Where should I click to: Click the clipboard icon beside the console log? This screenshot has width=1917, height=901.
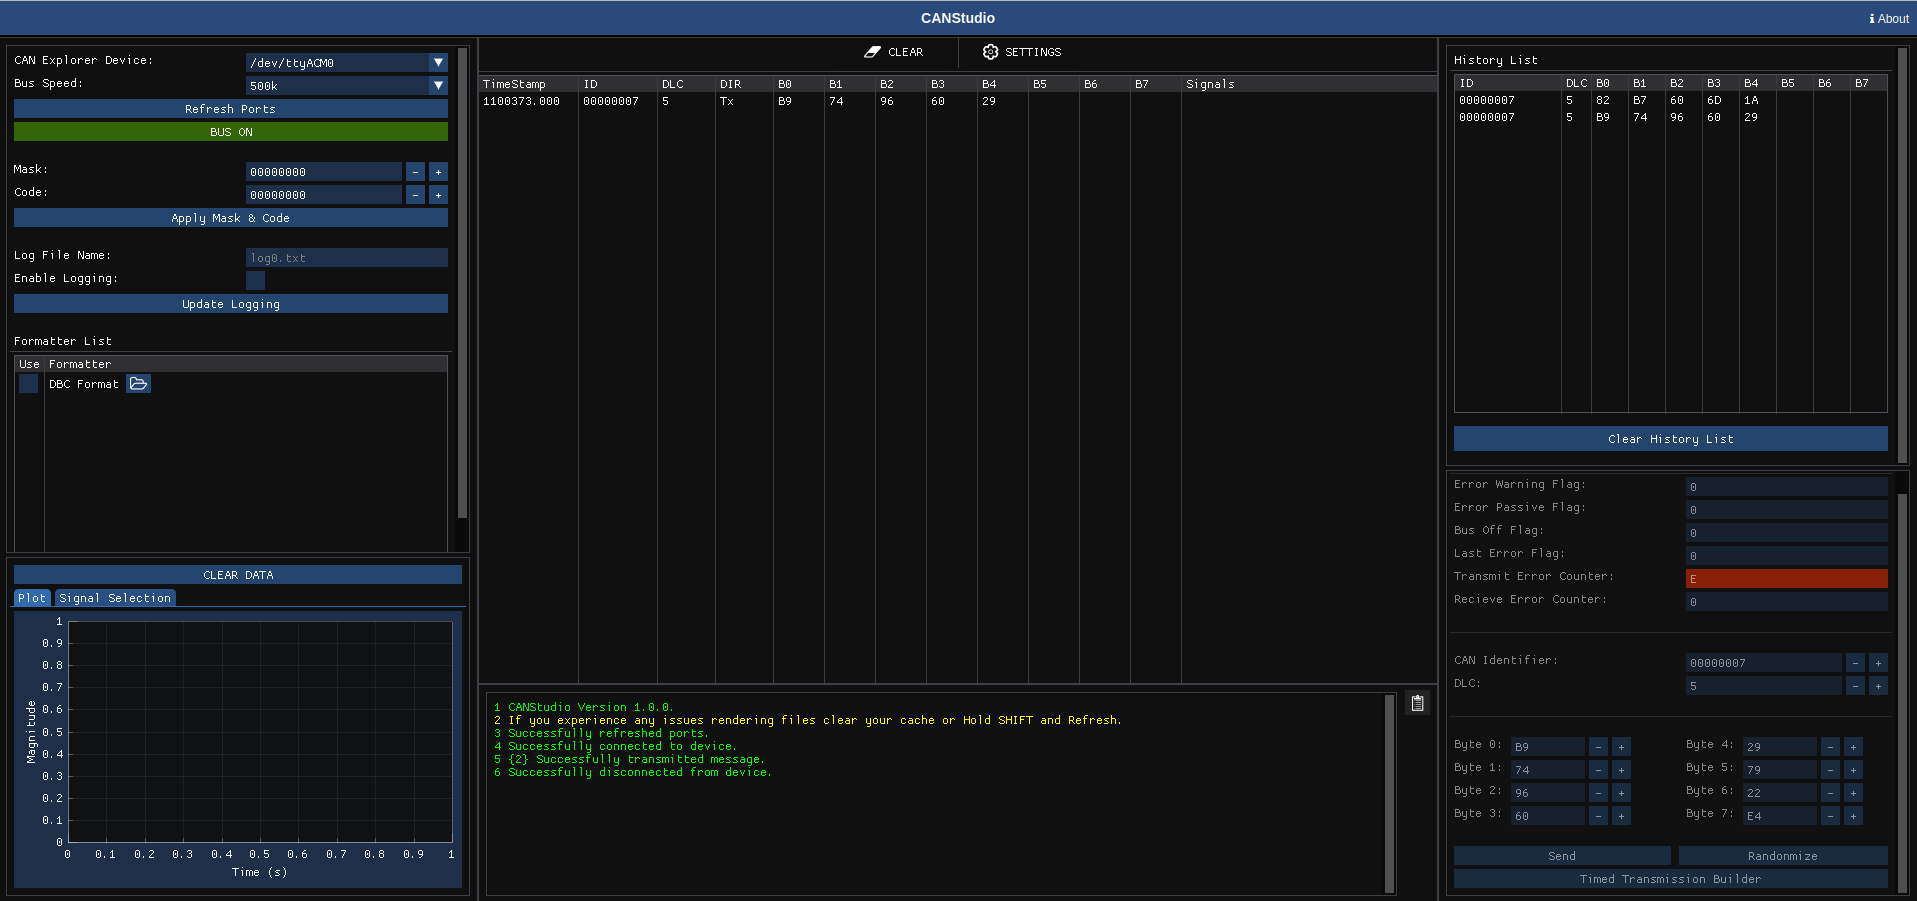pos(1417,703)
